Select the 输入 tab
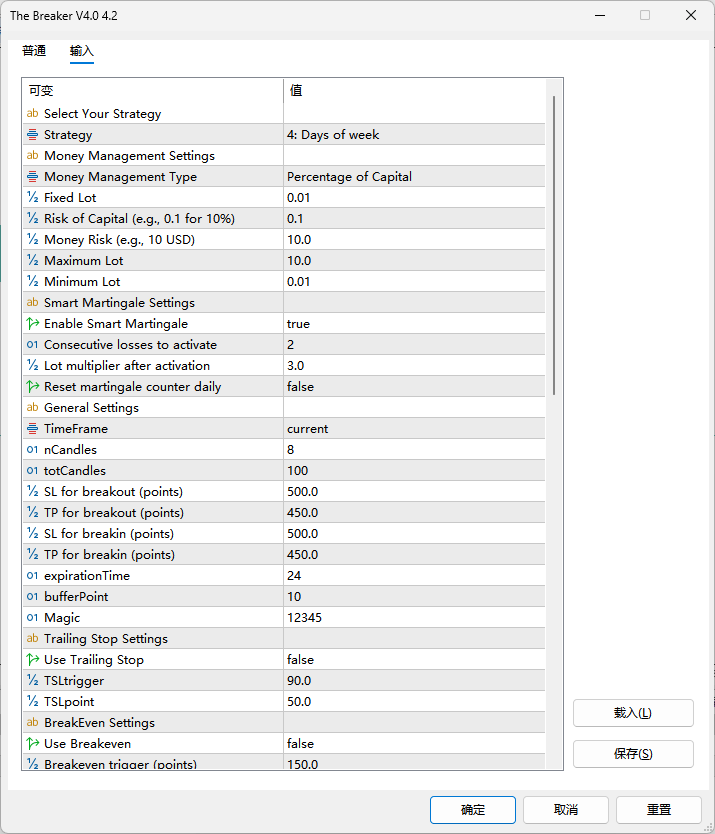The width and height of the screenshot is (715, 834). (x=82, y=51)
